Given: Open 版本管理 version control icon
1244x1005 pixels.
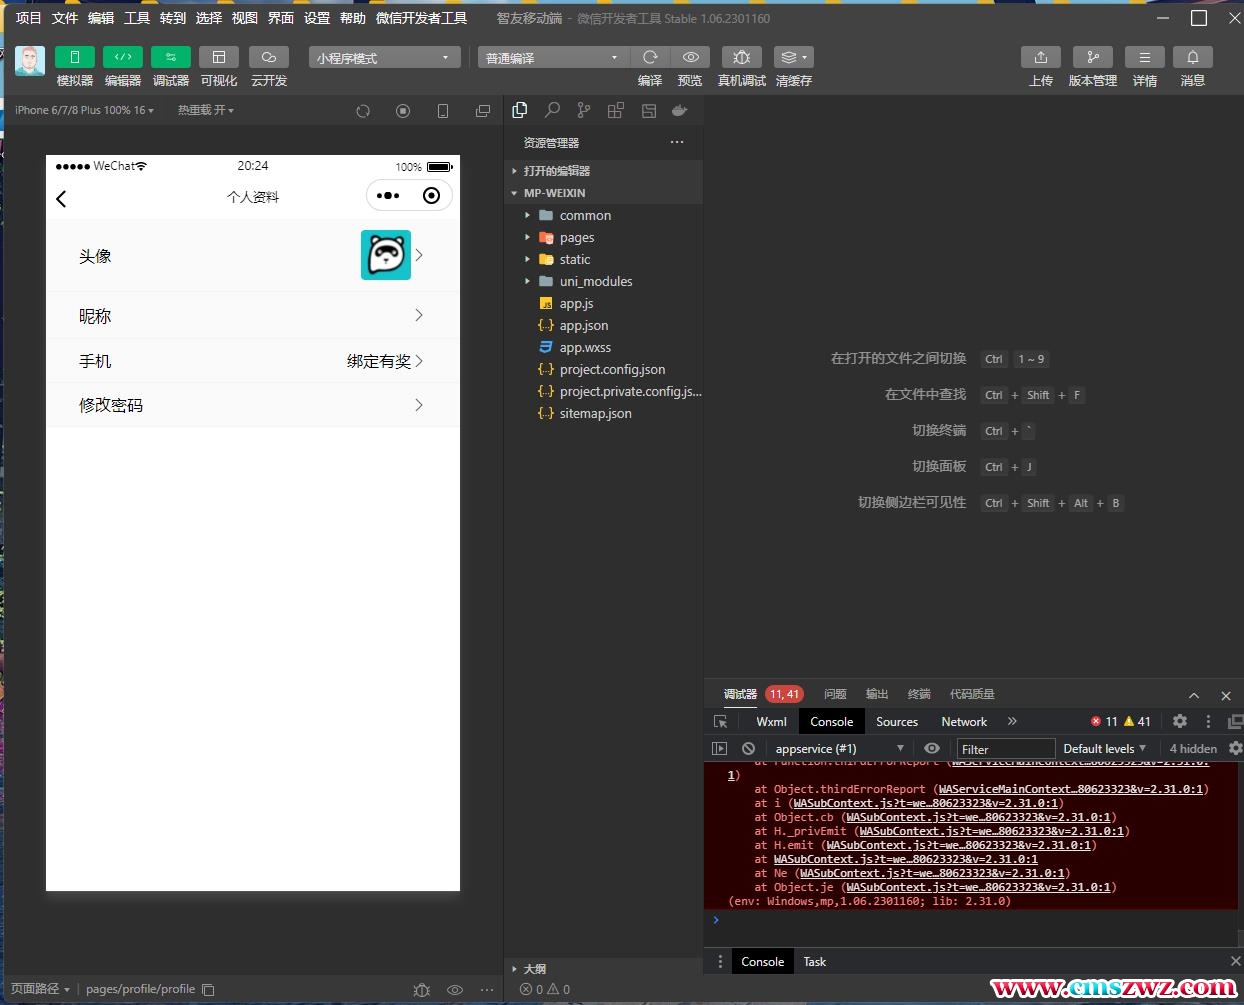Looking at the screenshot, I should pyautogui.click(x=1092, y=57).
